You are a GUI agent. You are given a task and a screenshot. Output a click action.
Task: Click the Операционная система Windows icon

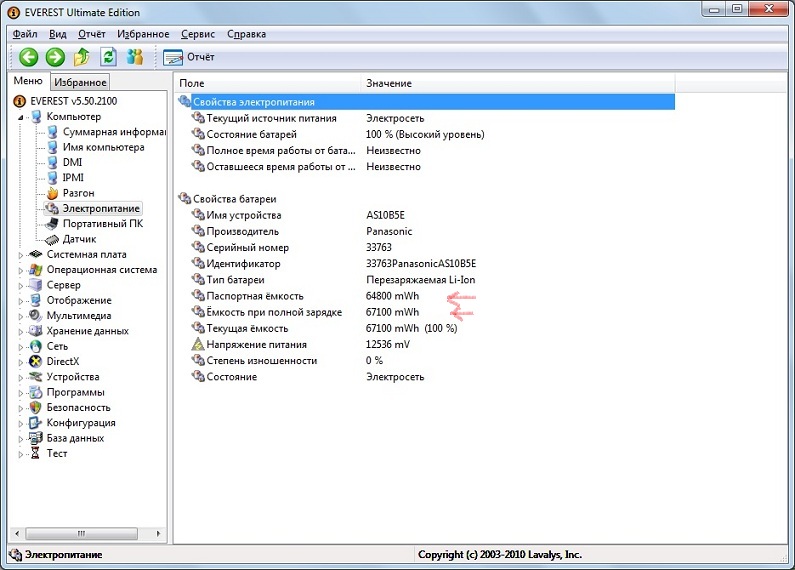coord(35,270)
